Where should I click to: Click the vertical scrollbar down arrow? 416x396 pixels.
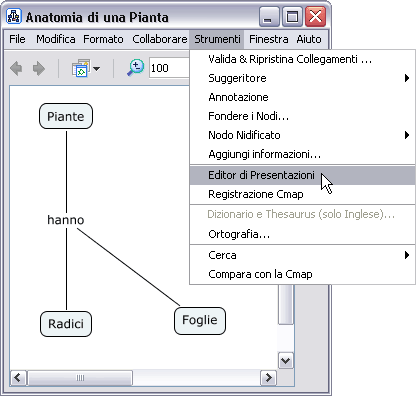(286, 360)
